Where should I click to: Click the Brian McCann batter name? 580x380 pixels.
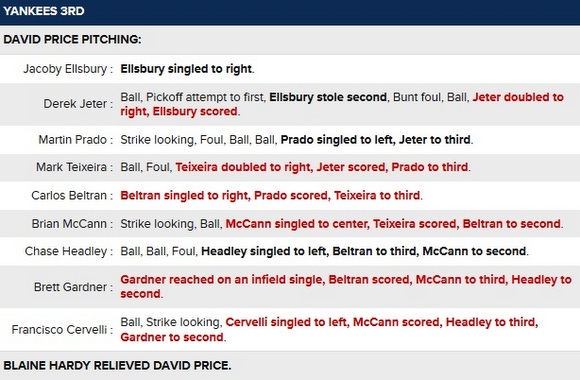[x=69, y=223]
